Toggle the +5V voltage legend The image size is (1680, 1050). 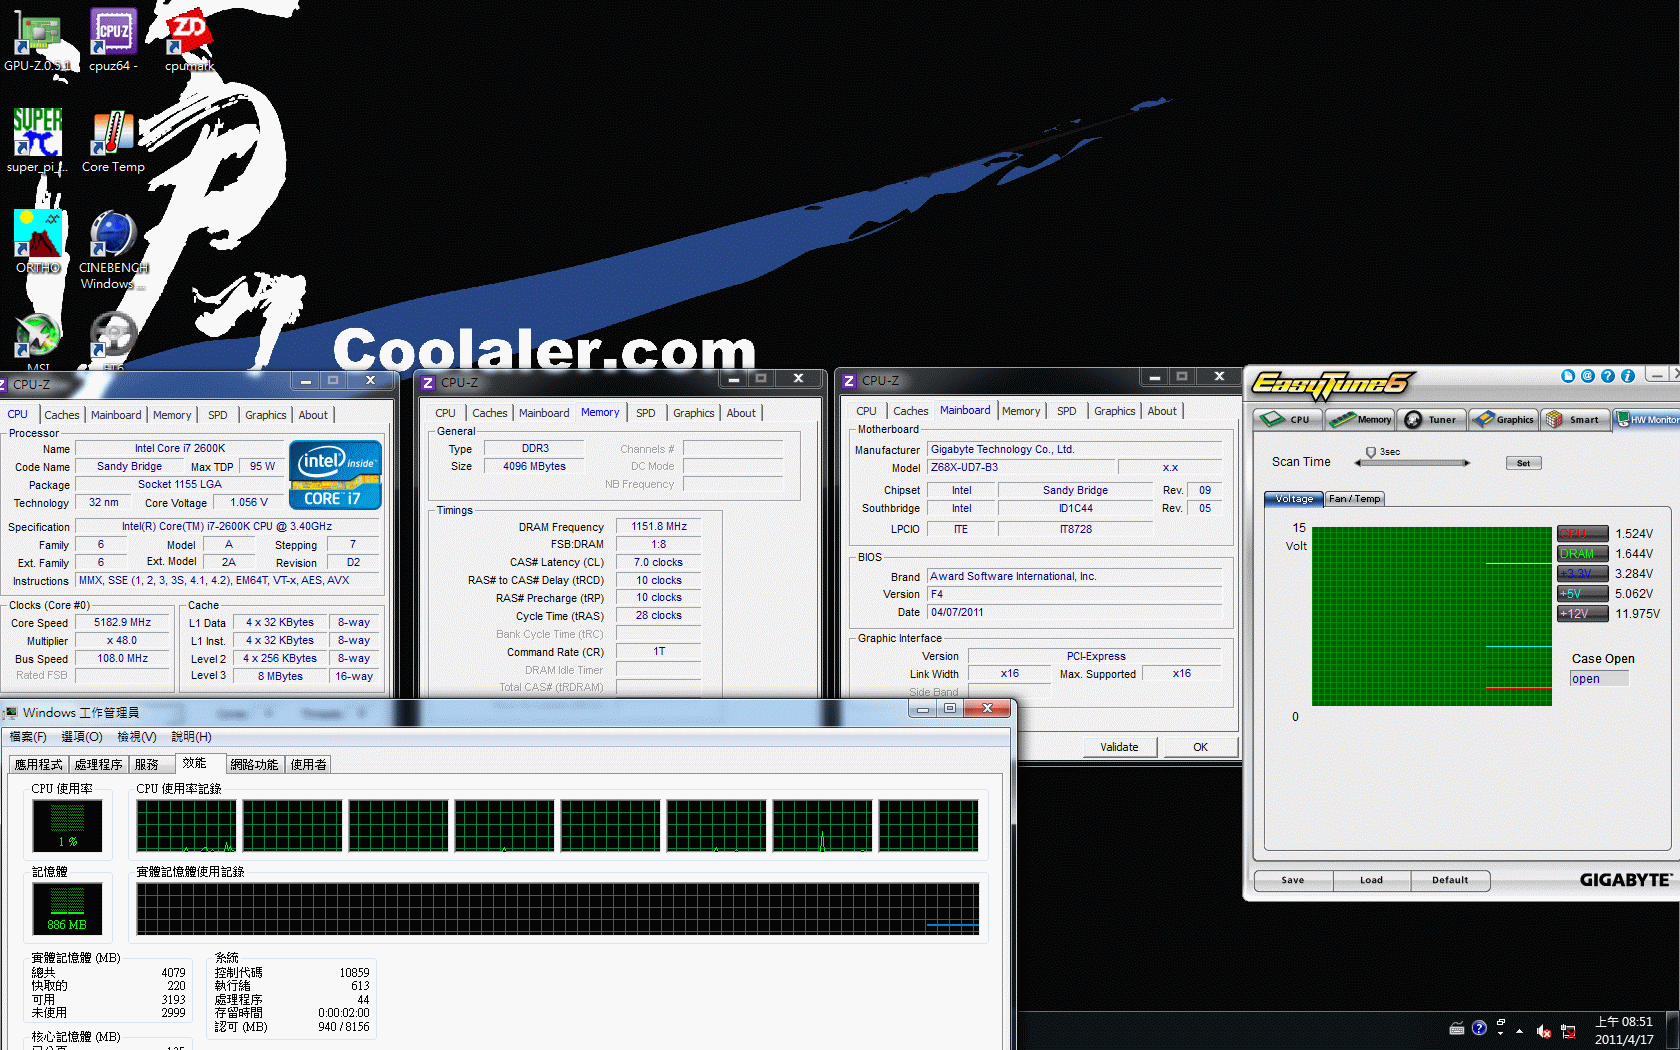tap(1583, 594)
